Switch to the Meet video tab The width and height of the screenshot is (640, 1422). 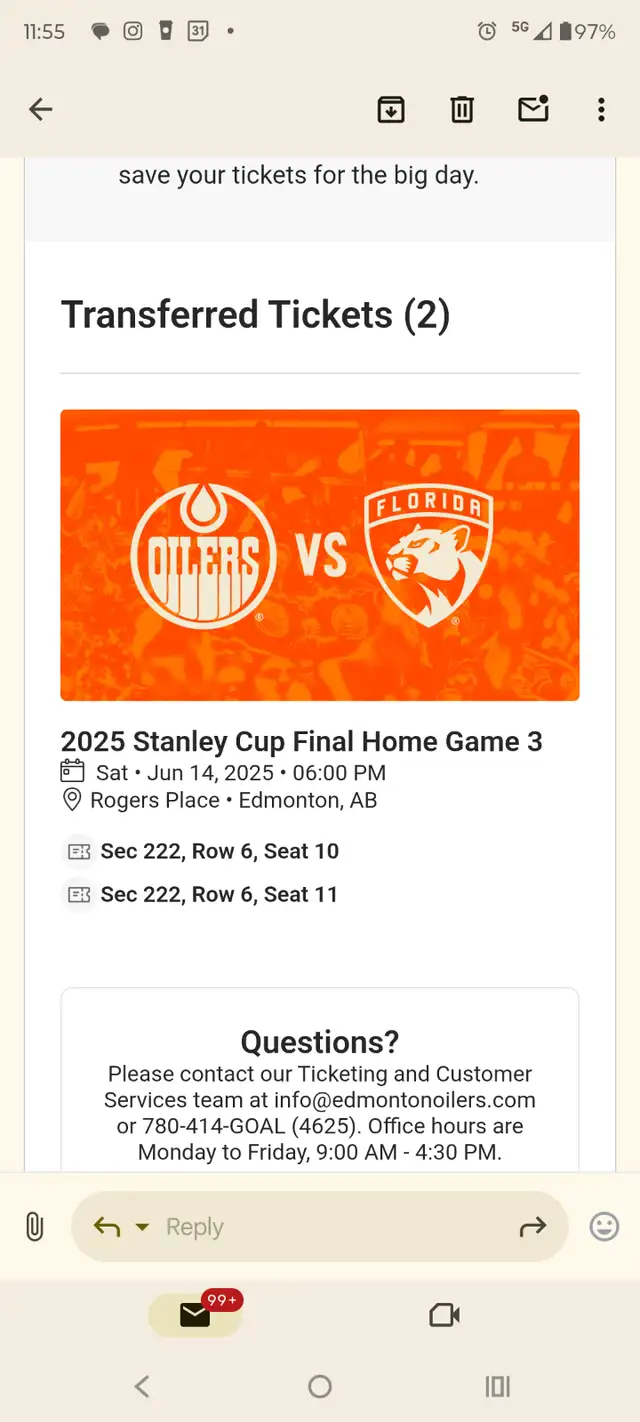pyautogui.click(x=444, y=1315)
